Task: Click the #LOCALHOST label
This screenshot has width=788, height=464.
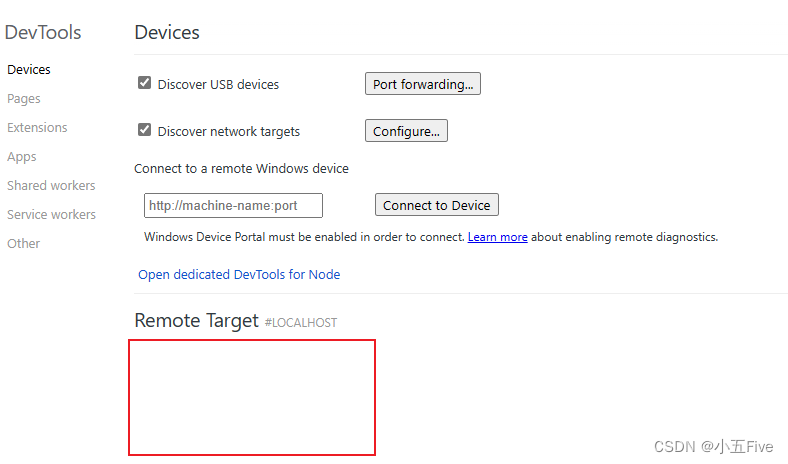Action: pyautogui.click(x=301, y=323)
